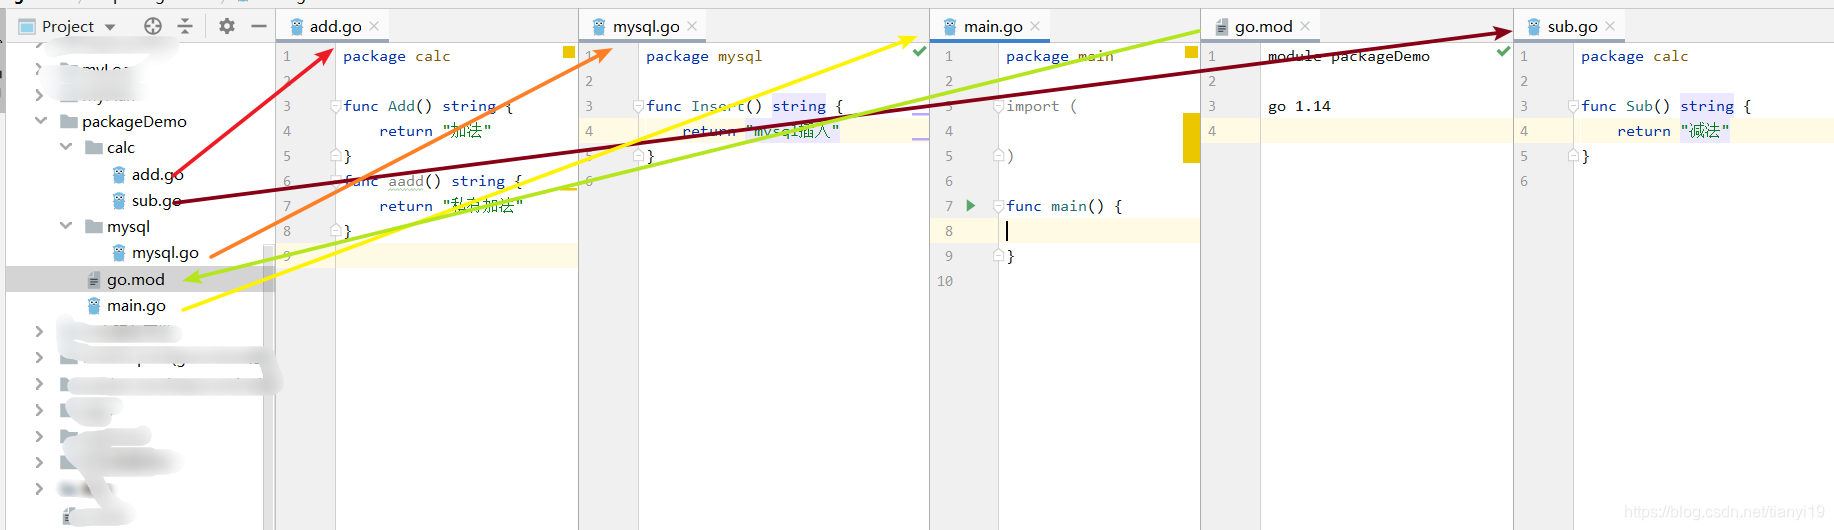
Task: Switch to the sub.go editor tab
Action: pos(1572,26)
